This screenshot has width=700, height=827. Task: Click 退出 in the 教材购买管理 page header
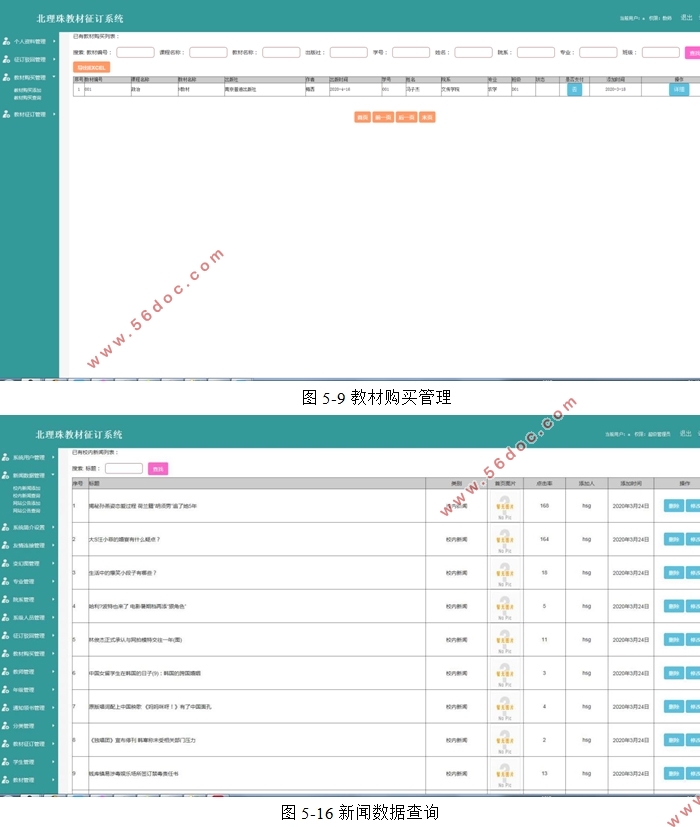[686, 17]
